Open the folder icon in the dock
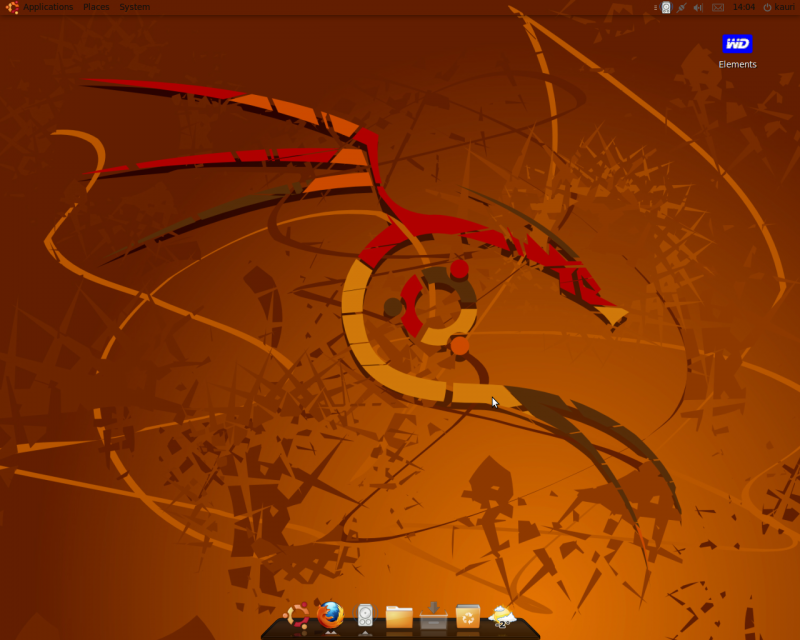This screenshot has height=640, width=800. click(399, 617)
